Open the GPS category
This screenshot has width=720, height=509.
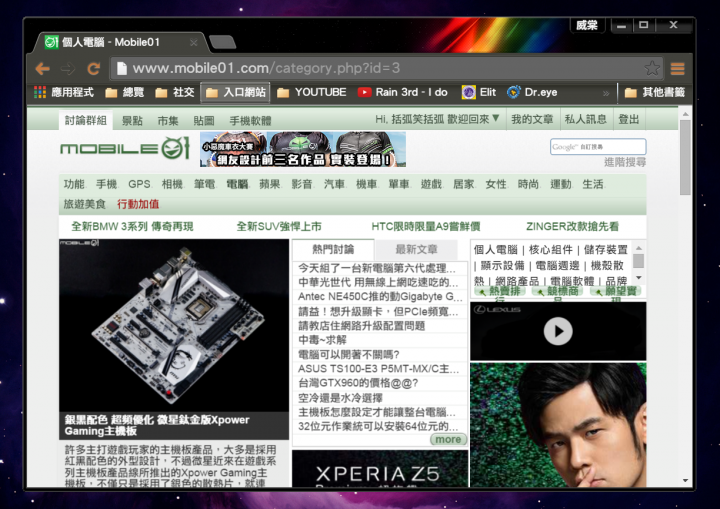pos(139,184)
